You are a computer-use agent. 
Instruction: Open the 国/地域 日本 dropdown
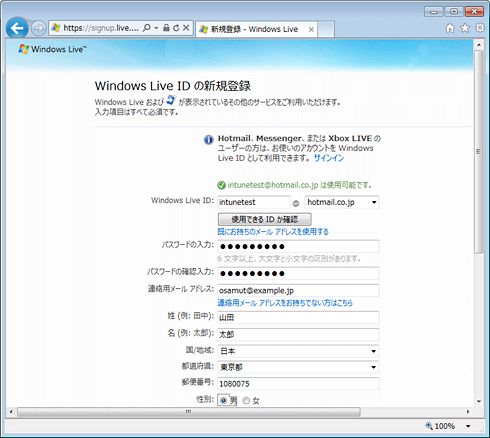point(298,351)
